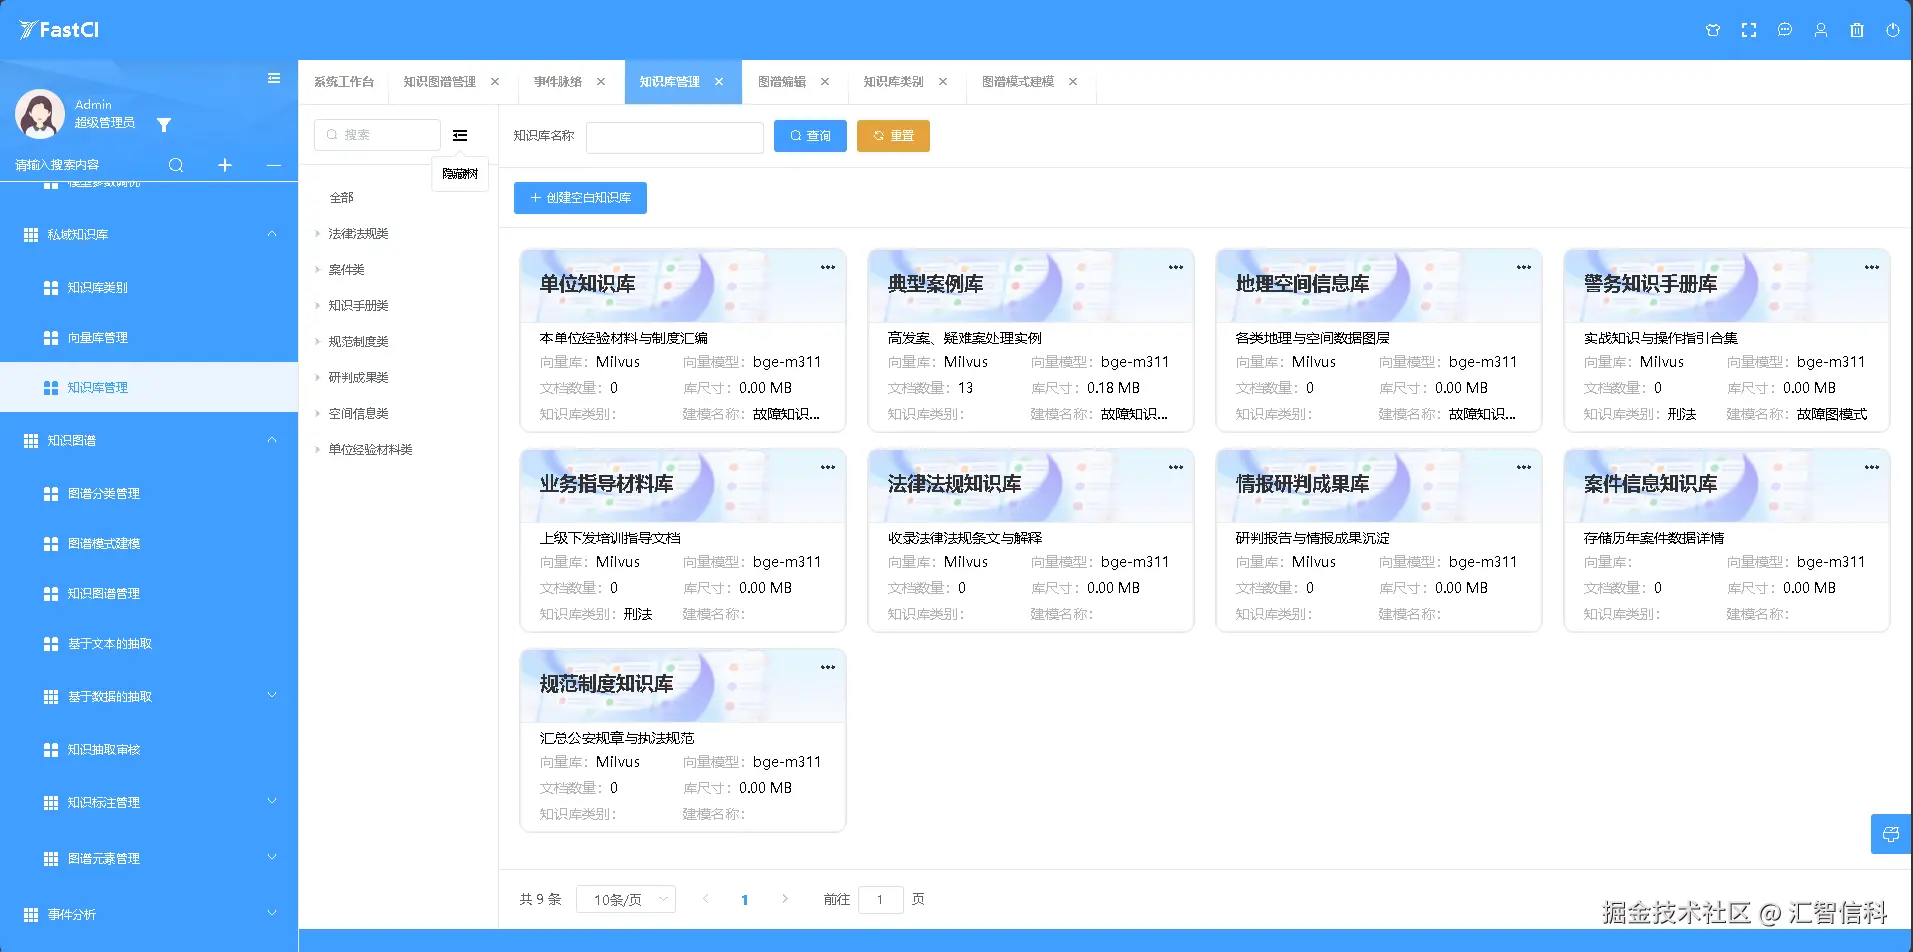Expand the 事件分析 sidebar group

pos(272,914)
